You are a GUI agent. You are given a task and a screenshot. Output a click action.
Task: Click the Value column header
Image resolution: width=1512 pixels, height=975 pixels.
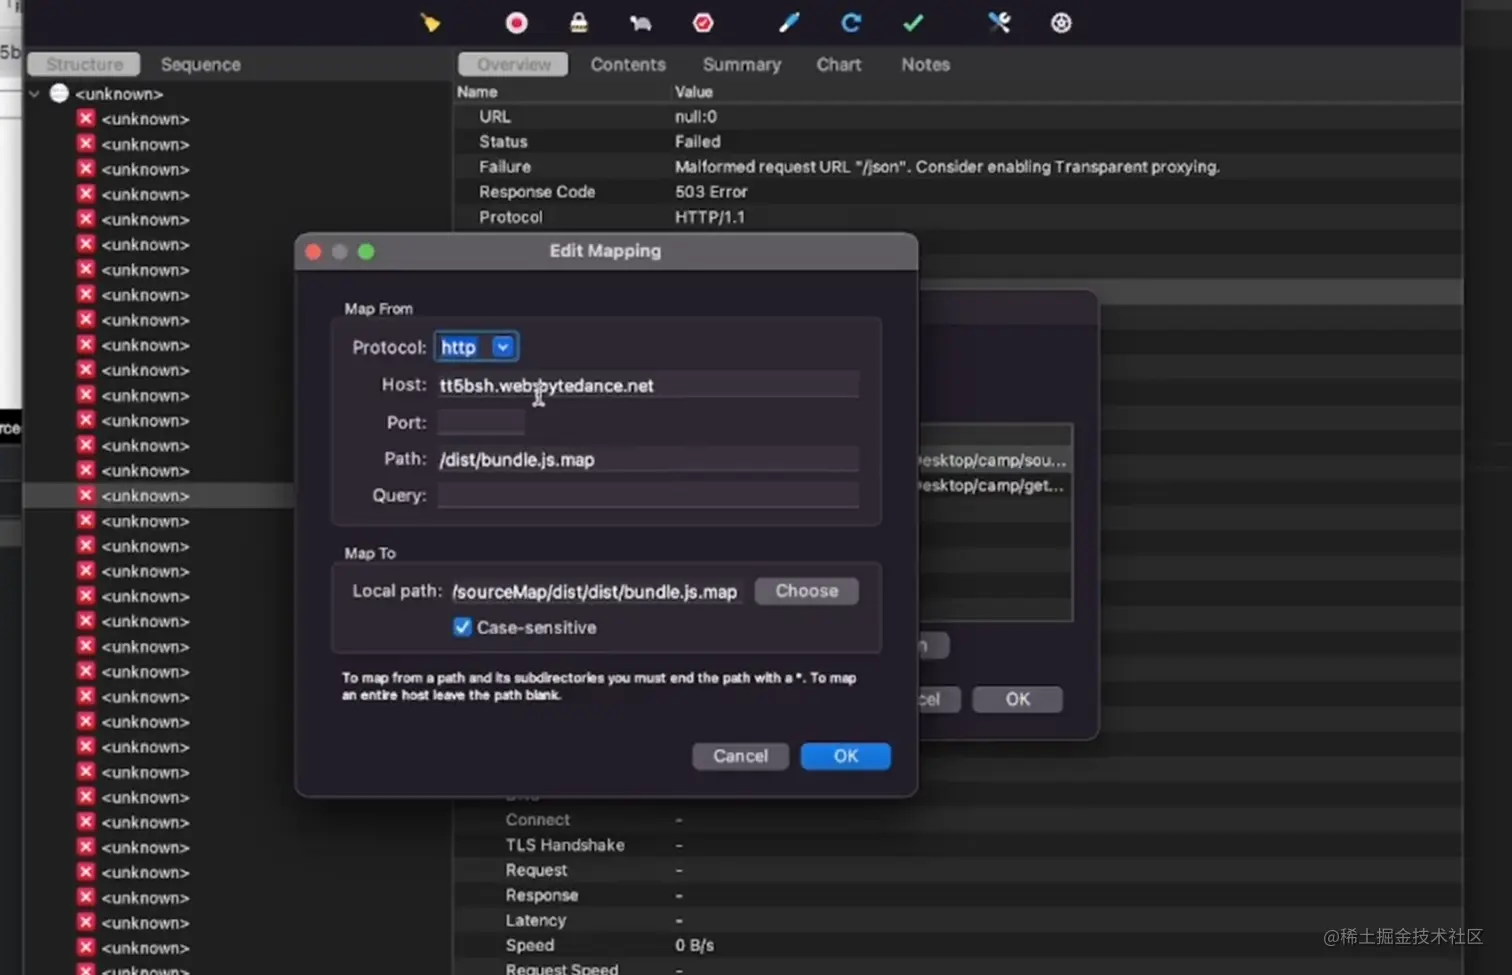coord(694,91)
